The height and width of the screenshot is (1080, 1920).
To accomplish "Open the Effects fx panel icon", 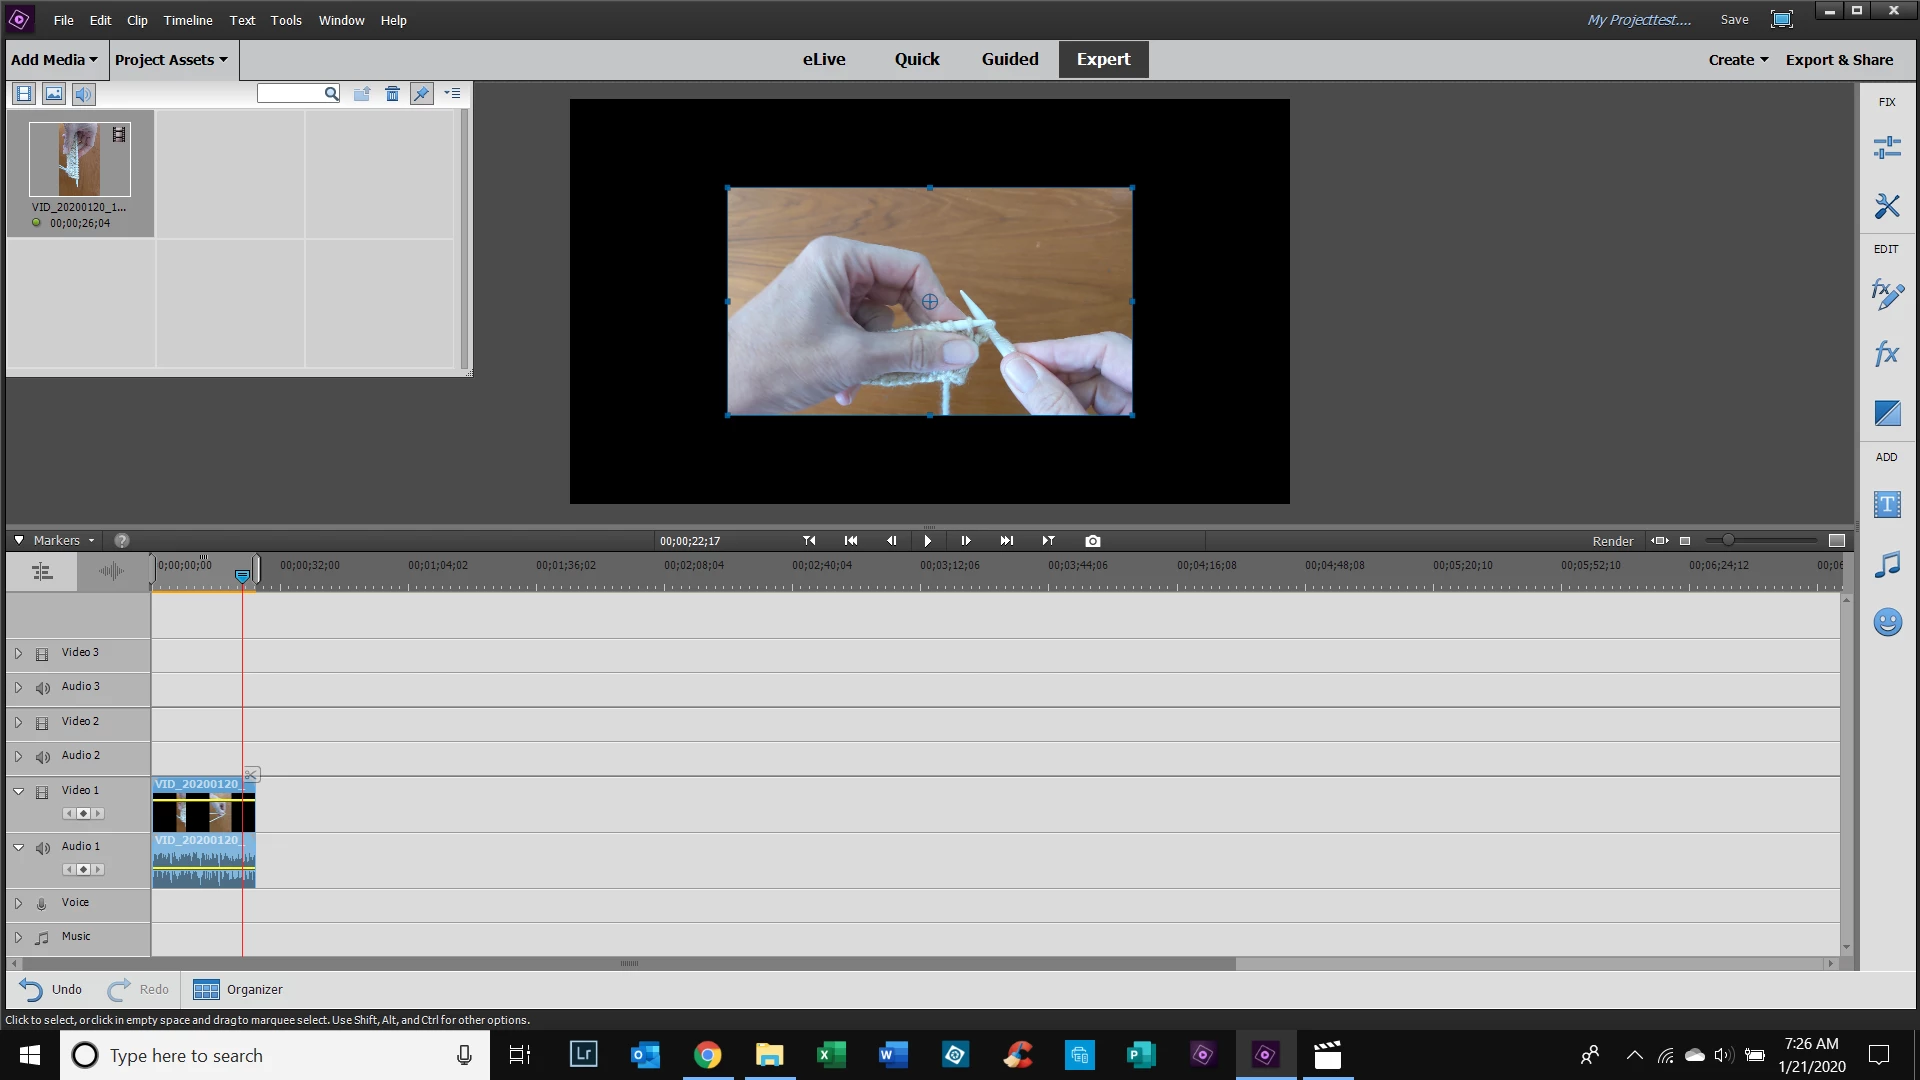I will [1887, 353].
